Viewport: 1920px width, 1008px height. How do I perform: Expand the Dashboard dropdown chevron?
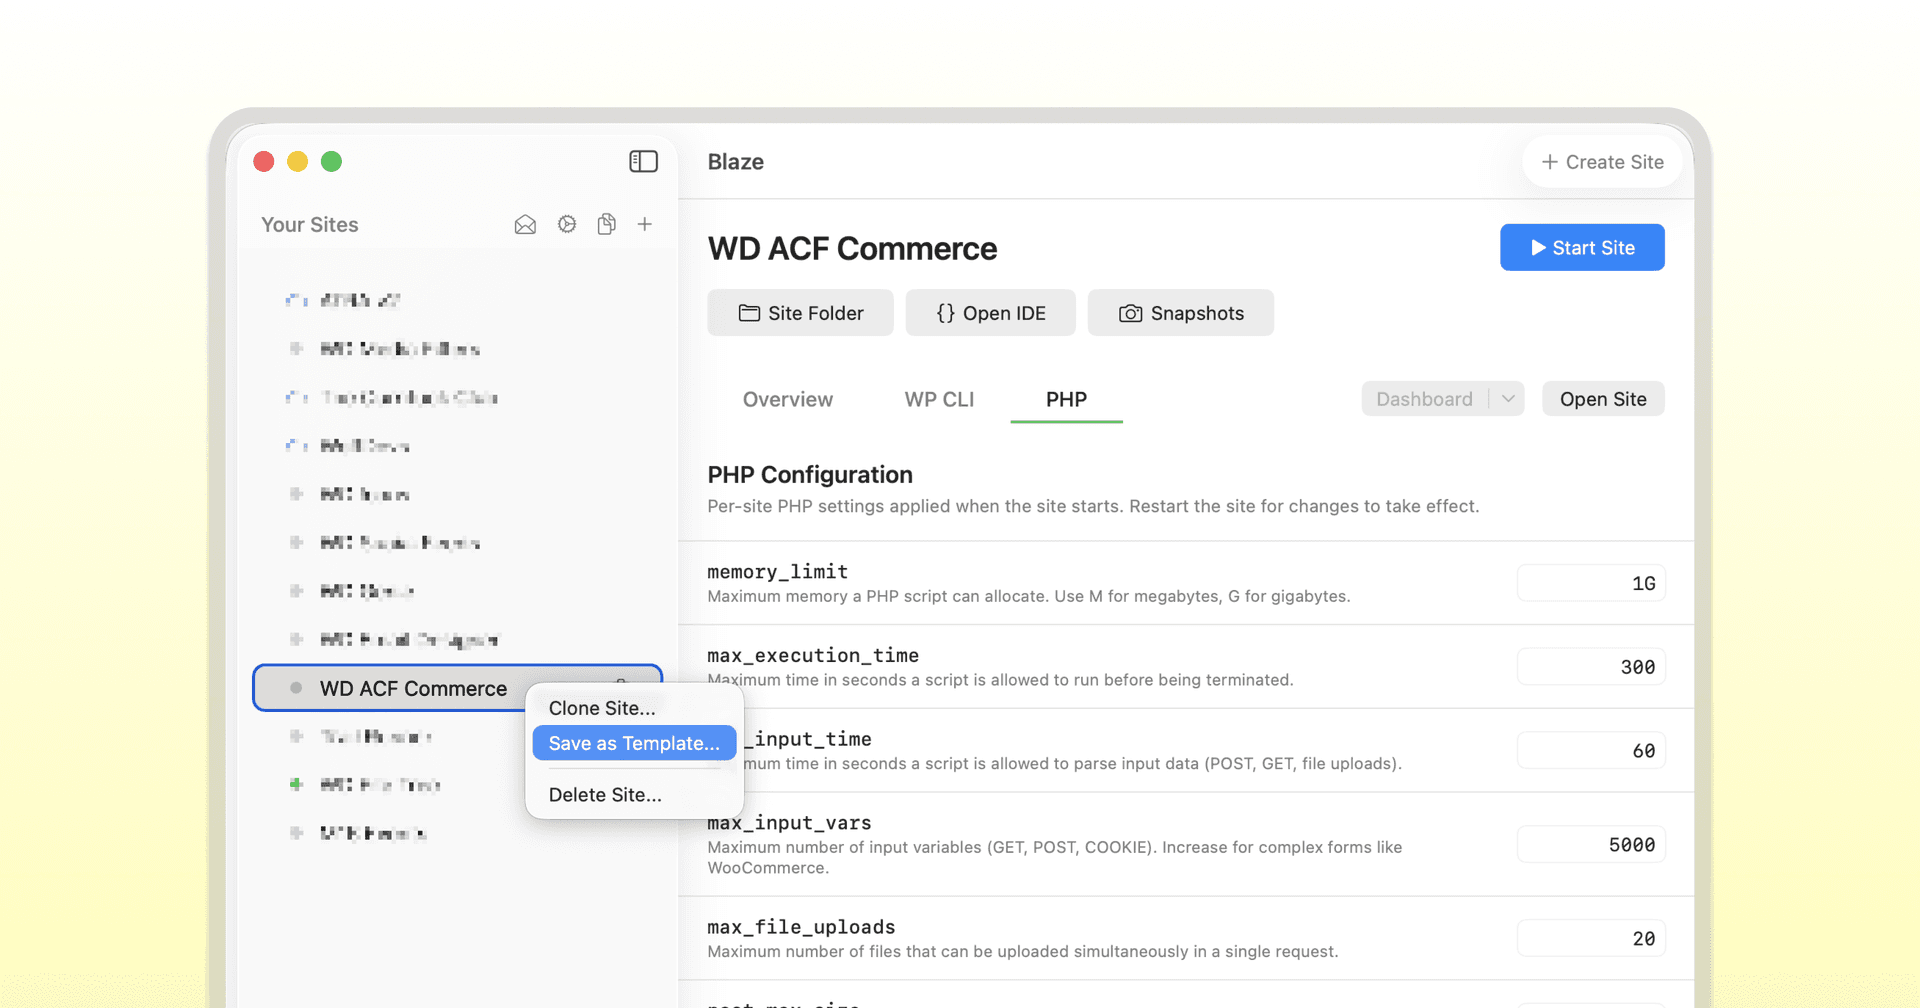pos(1508,399)
